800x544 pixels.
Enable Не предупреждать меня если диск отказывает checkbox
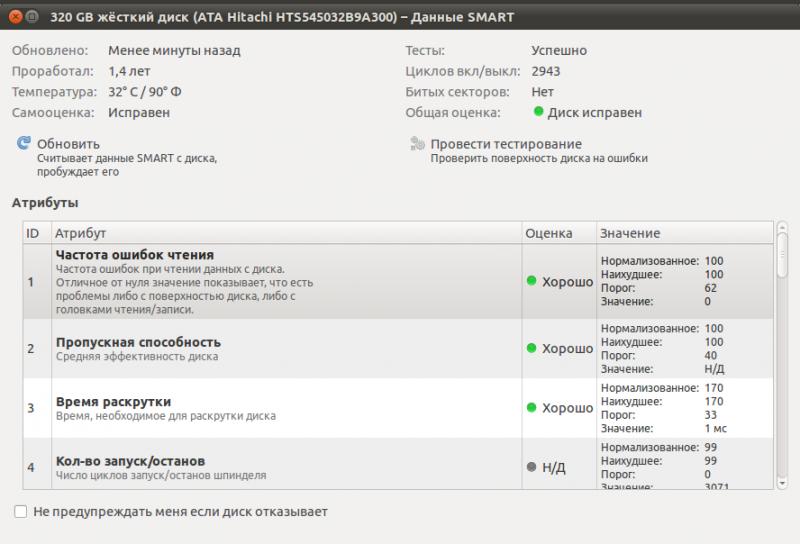point(21,512)
